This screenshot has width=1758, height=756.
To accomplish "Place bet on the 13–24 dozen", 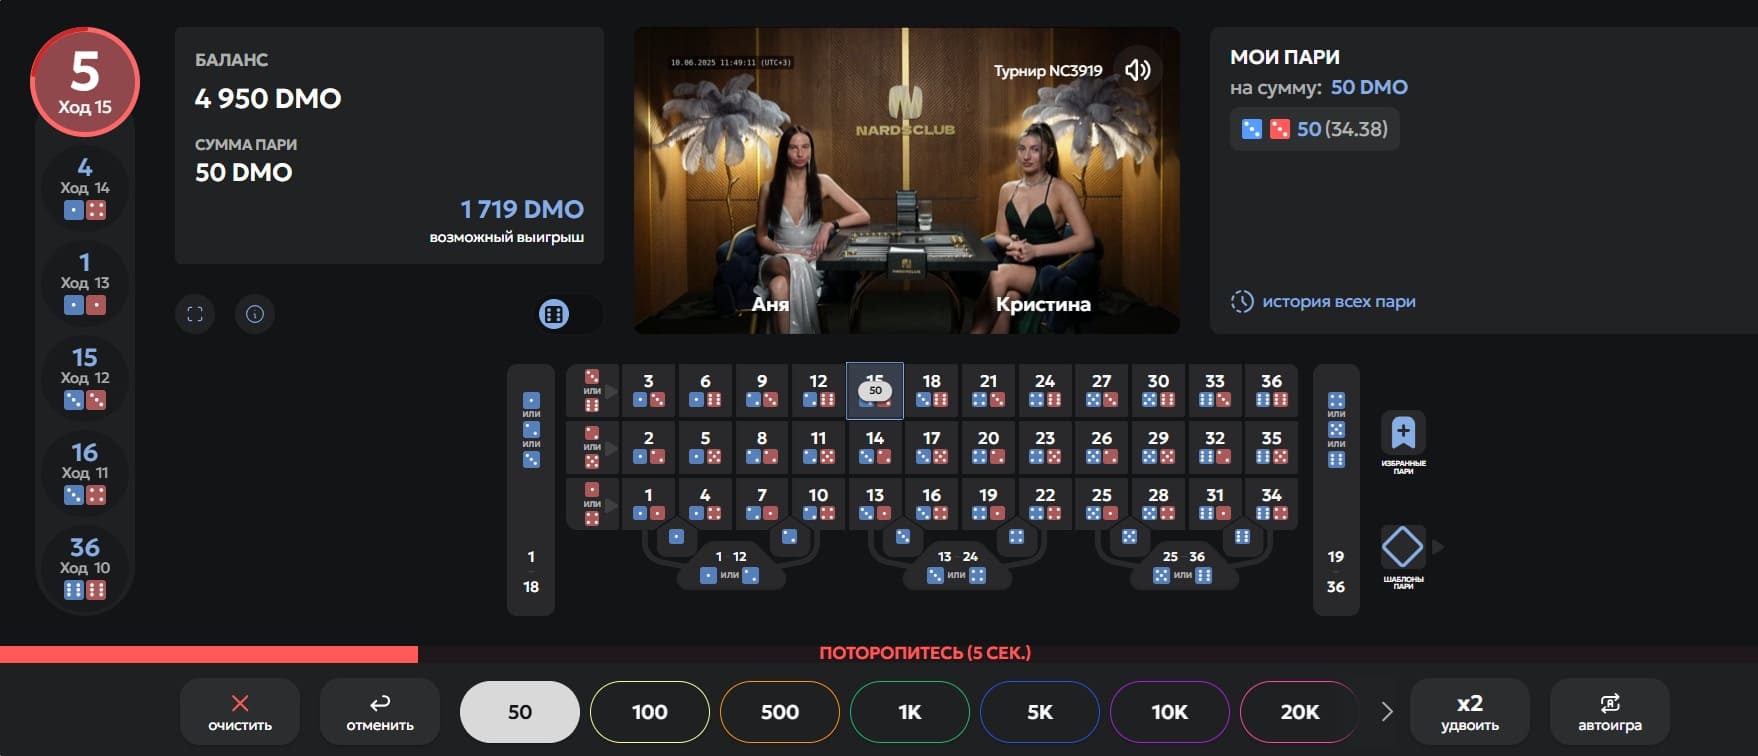I will pos(957,566).
